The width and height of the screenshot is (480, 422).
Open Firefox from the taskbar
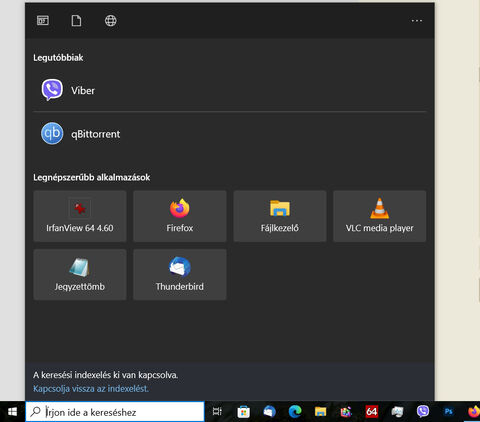point(474,412)
